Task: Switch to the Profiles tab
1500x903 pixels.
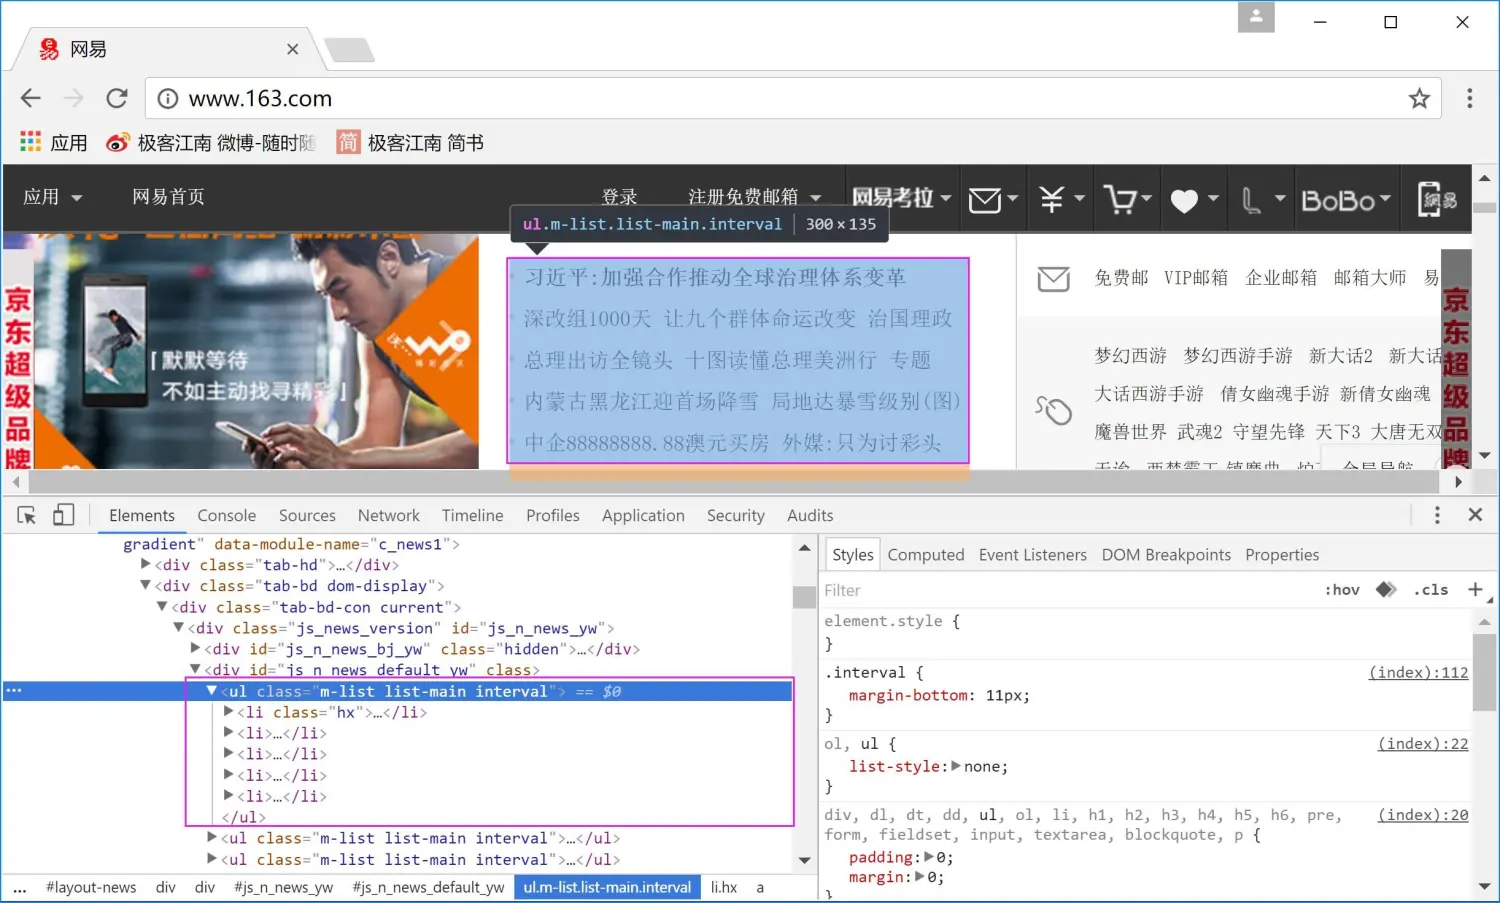Action: point(553,516)
